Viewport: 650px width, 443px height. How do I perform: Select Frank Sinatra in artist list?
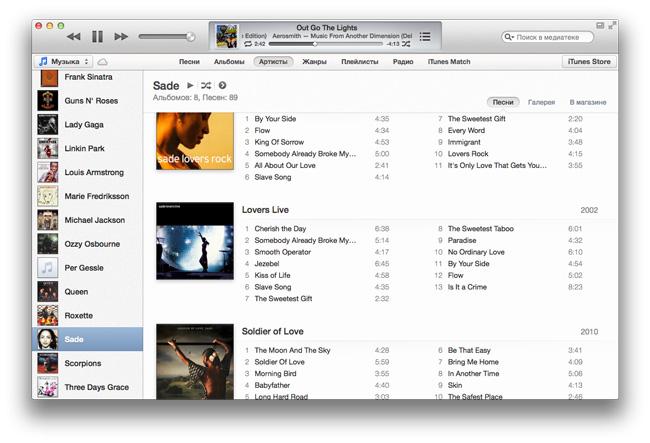[x=87, y=77]
